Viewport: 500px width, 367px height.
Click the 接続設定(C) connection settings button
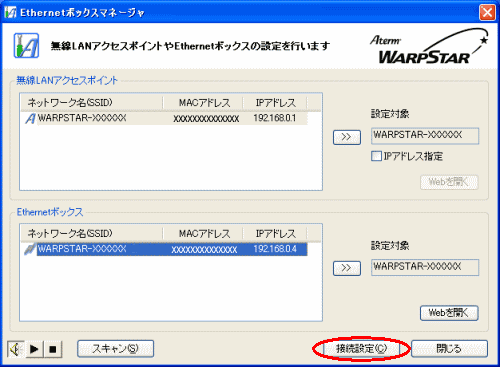coord(362,349)
